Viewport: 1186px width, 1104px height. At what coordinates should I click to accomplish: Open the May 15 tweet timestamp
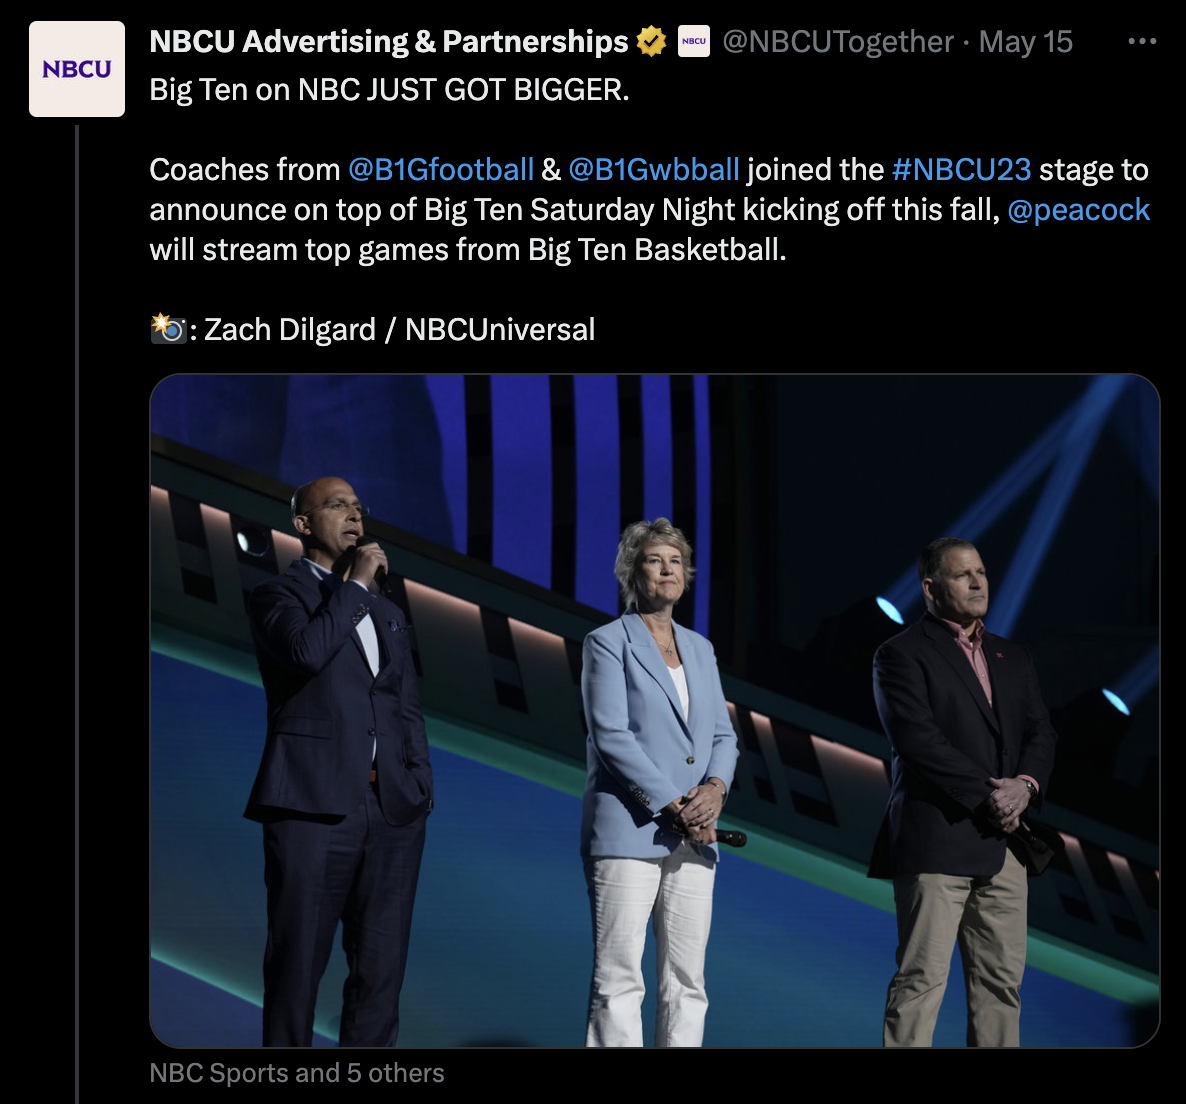point(1025,42)
